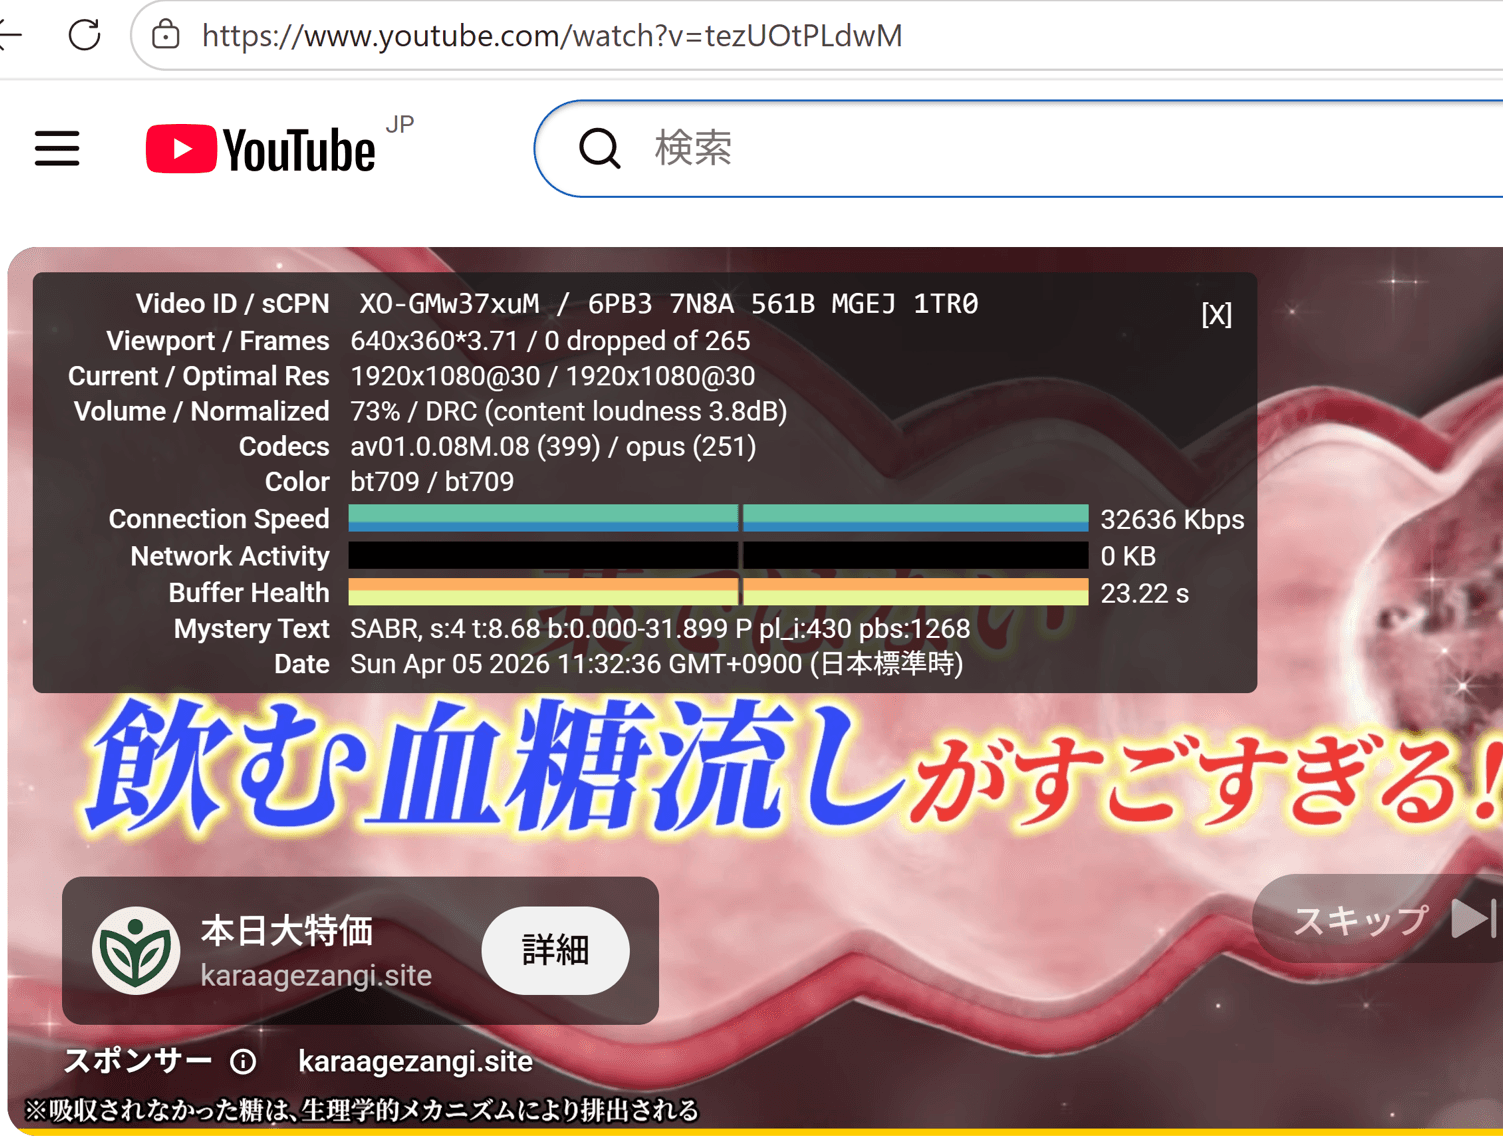
Task: Click the search magnifier icon
Action: (600, 148)
